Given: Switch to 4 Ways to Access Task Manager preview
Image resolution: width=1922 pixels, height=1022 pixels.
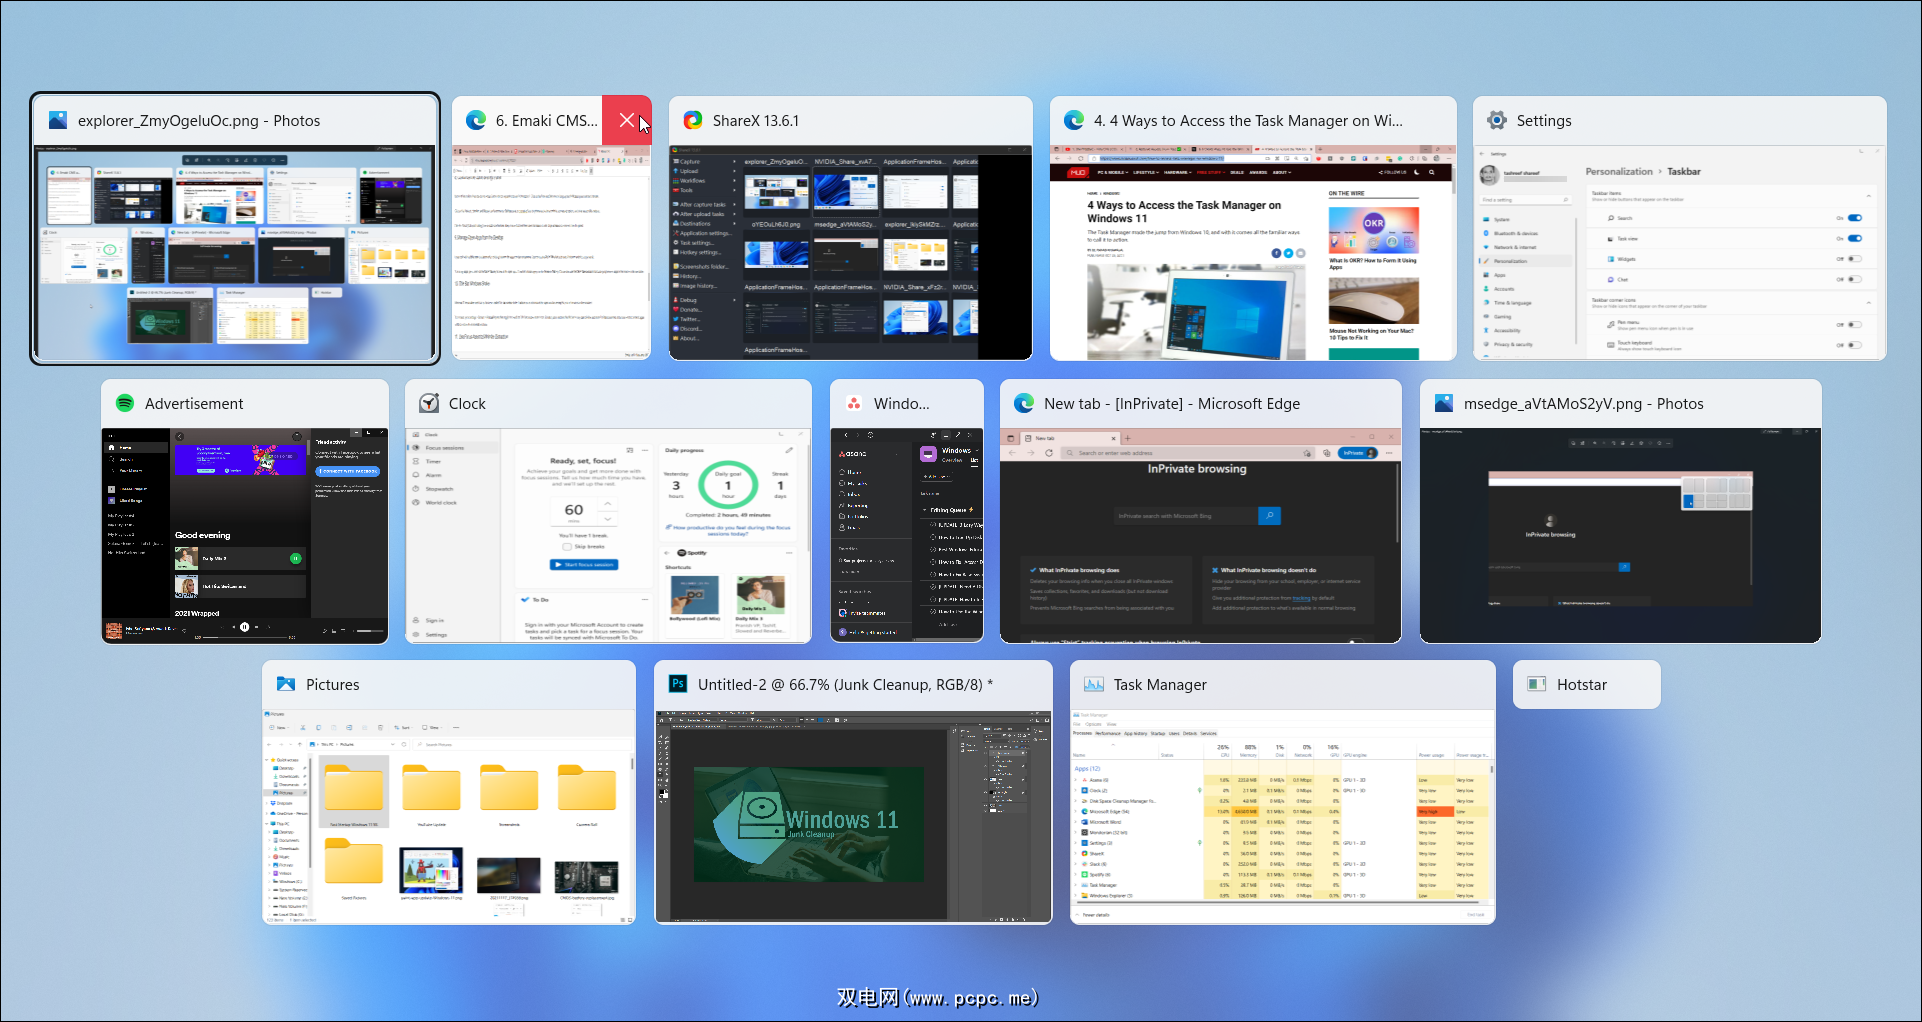Looking at the screenshot, I should point(1253,253).
